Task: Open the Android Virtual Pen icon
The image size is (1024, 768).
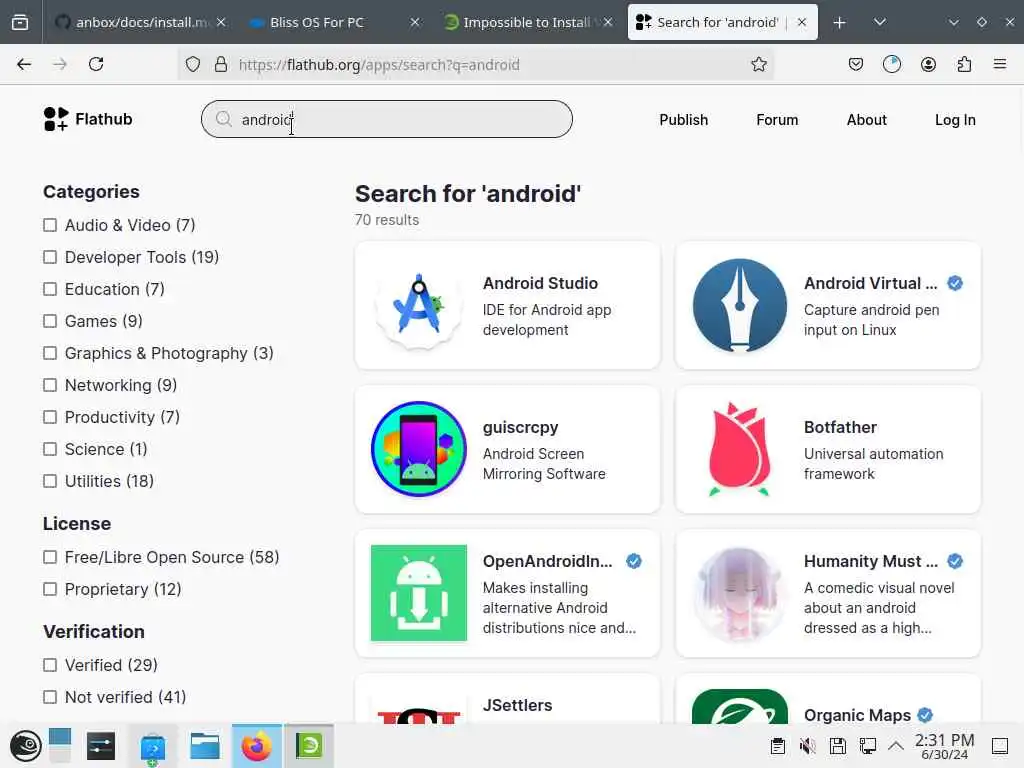Action: [740, 305]
